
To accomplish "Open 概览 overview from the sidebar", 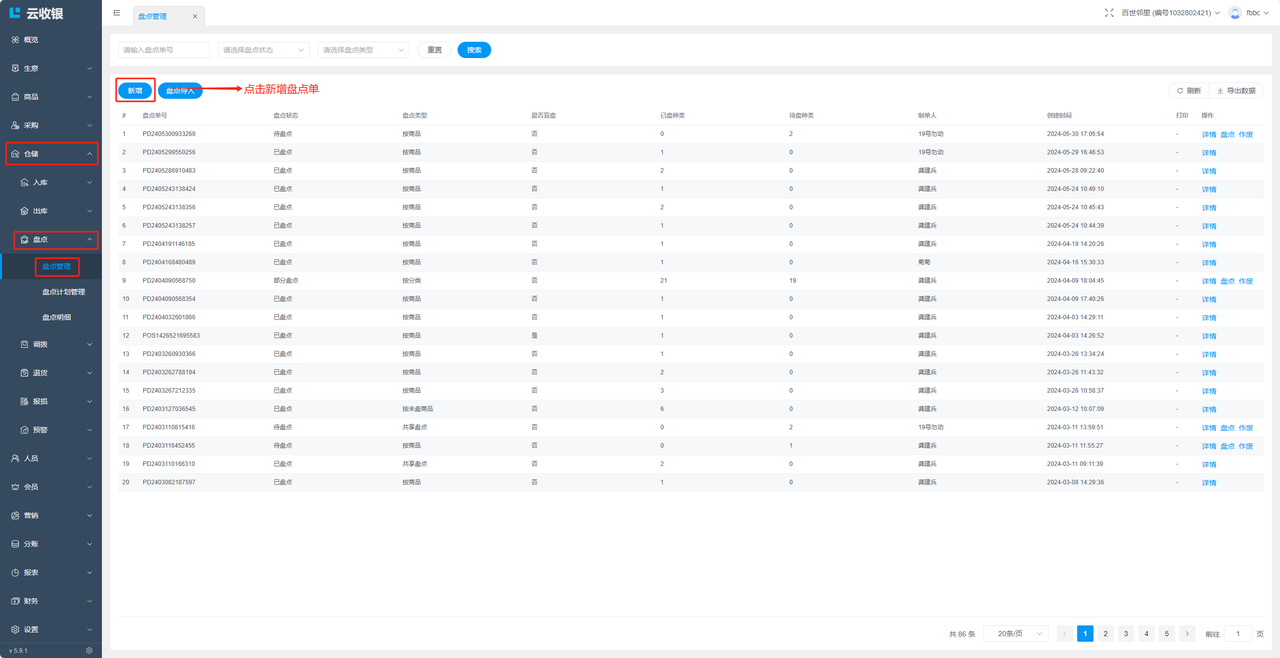I will (x=31, y=40).
